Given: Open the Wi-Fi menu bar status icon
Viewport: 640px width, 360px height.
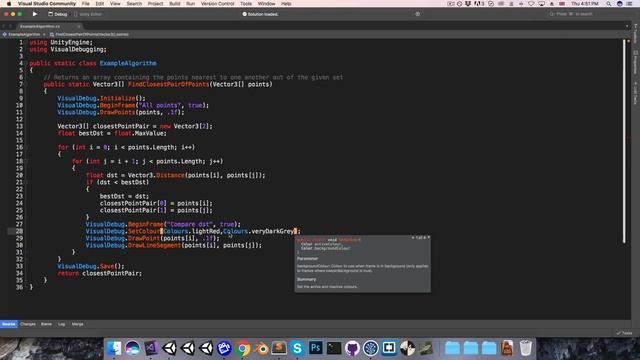Looking at the screenshot, I should [531, 4].
